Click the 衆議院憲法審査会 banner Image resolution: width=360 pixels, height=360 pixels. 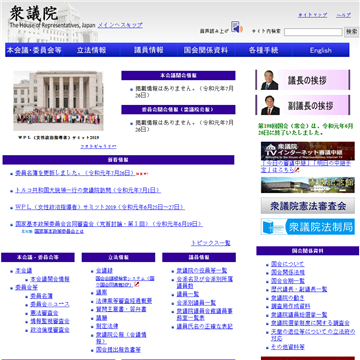308,206
